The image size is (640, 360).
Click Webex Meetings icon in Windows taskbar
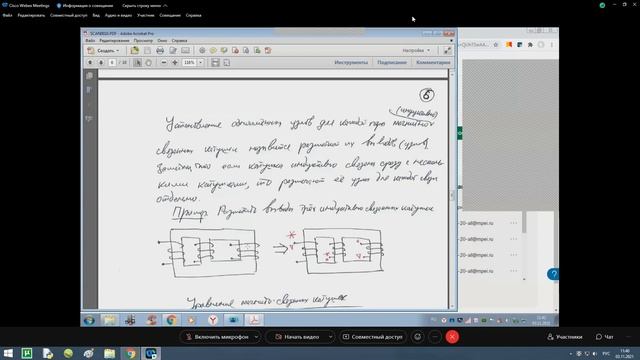click(x=151, y=353)
